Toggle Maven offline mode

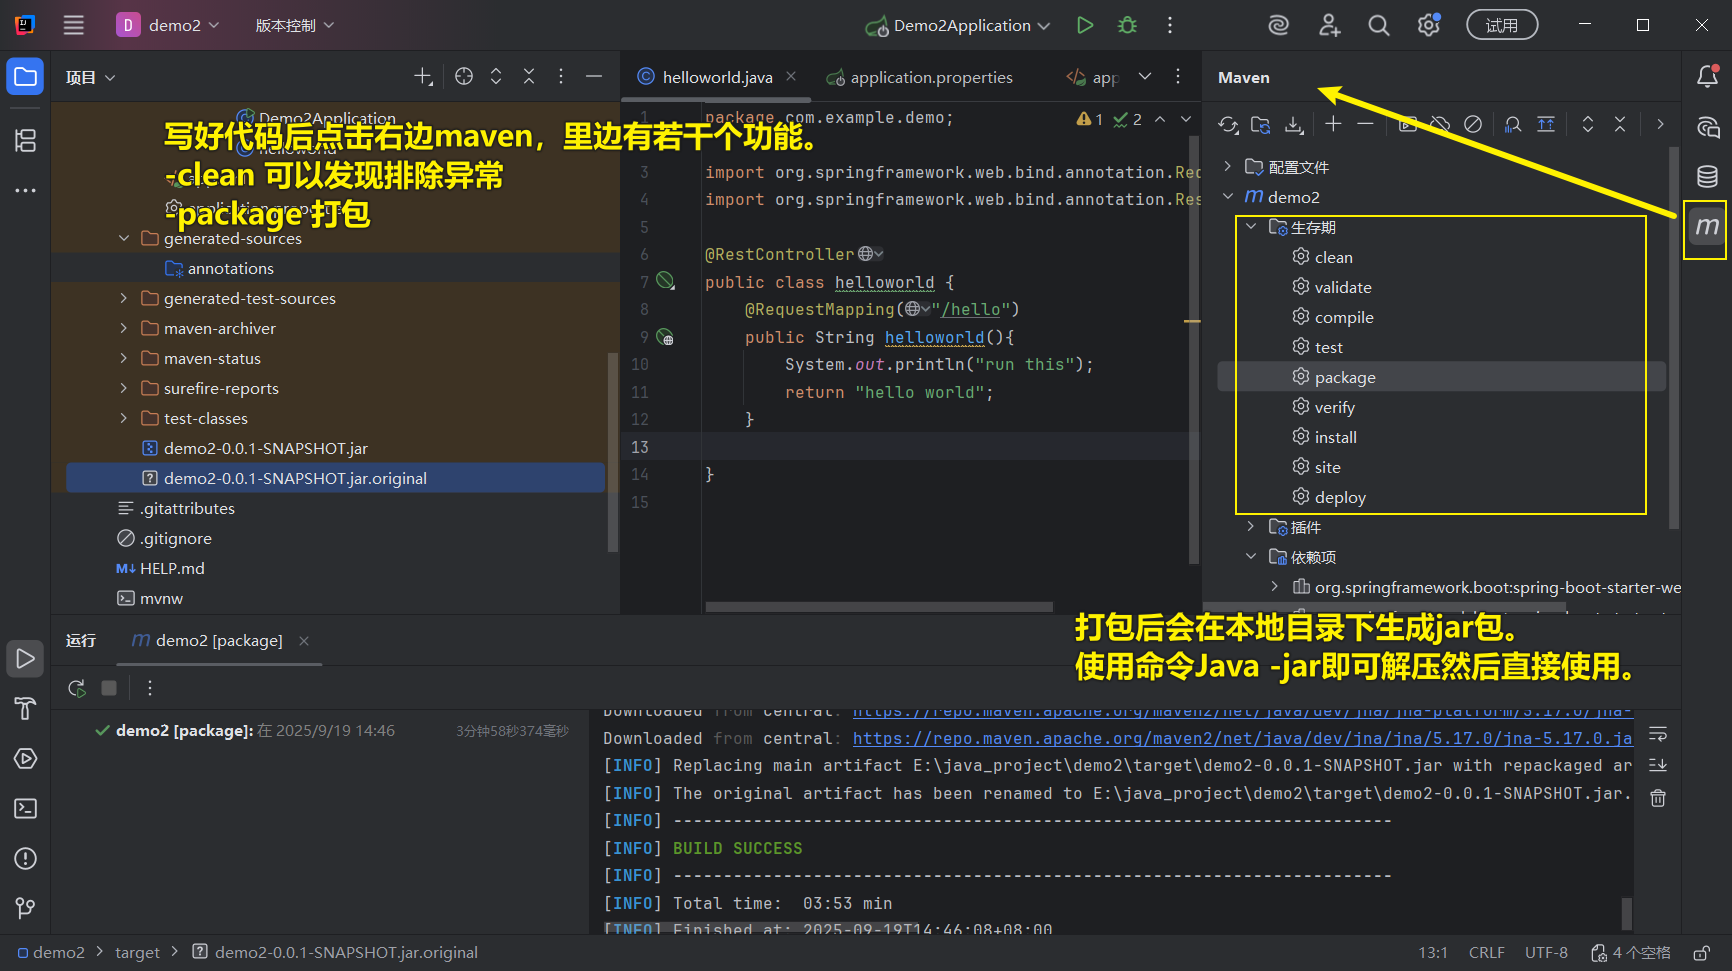1440,125
